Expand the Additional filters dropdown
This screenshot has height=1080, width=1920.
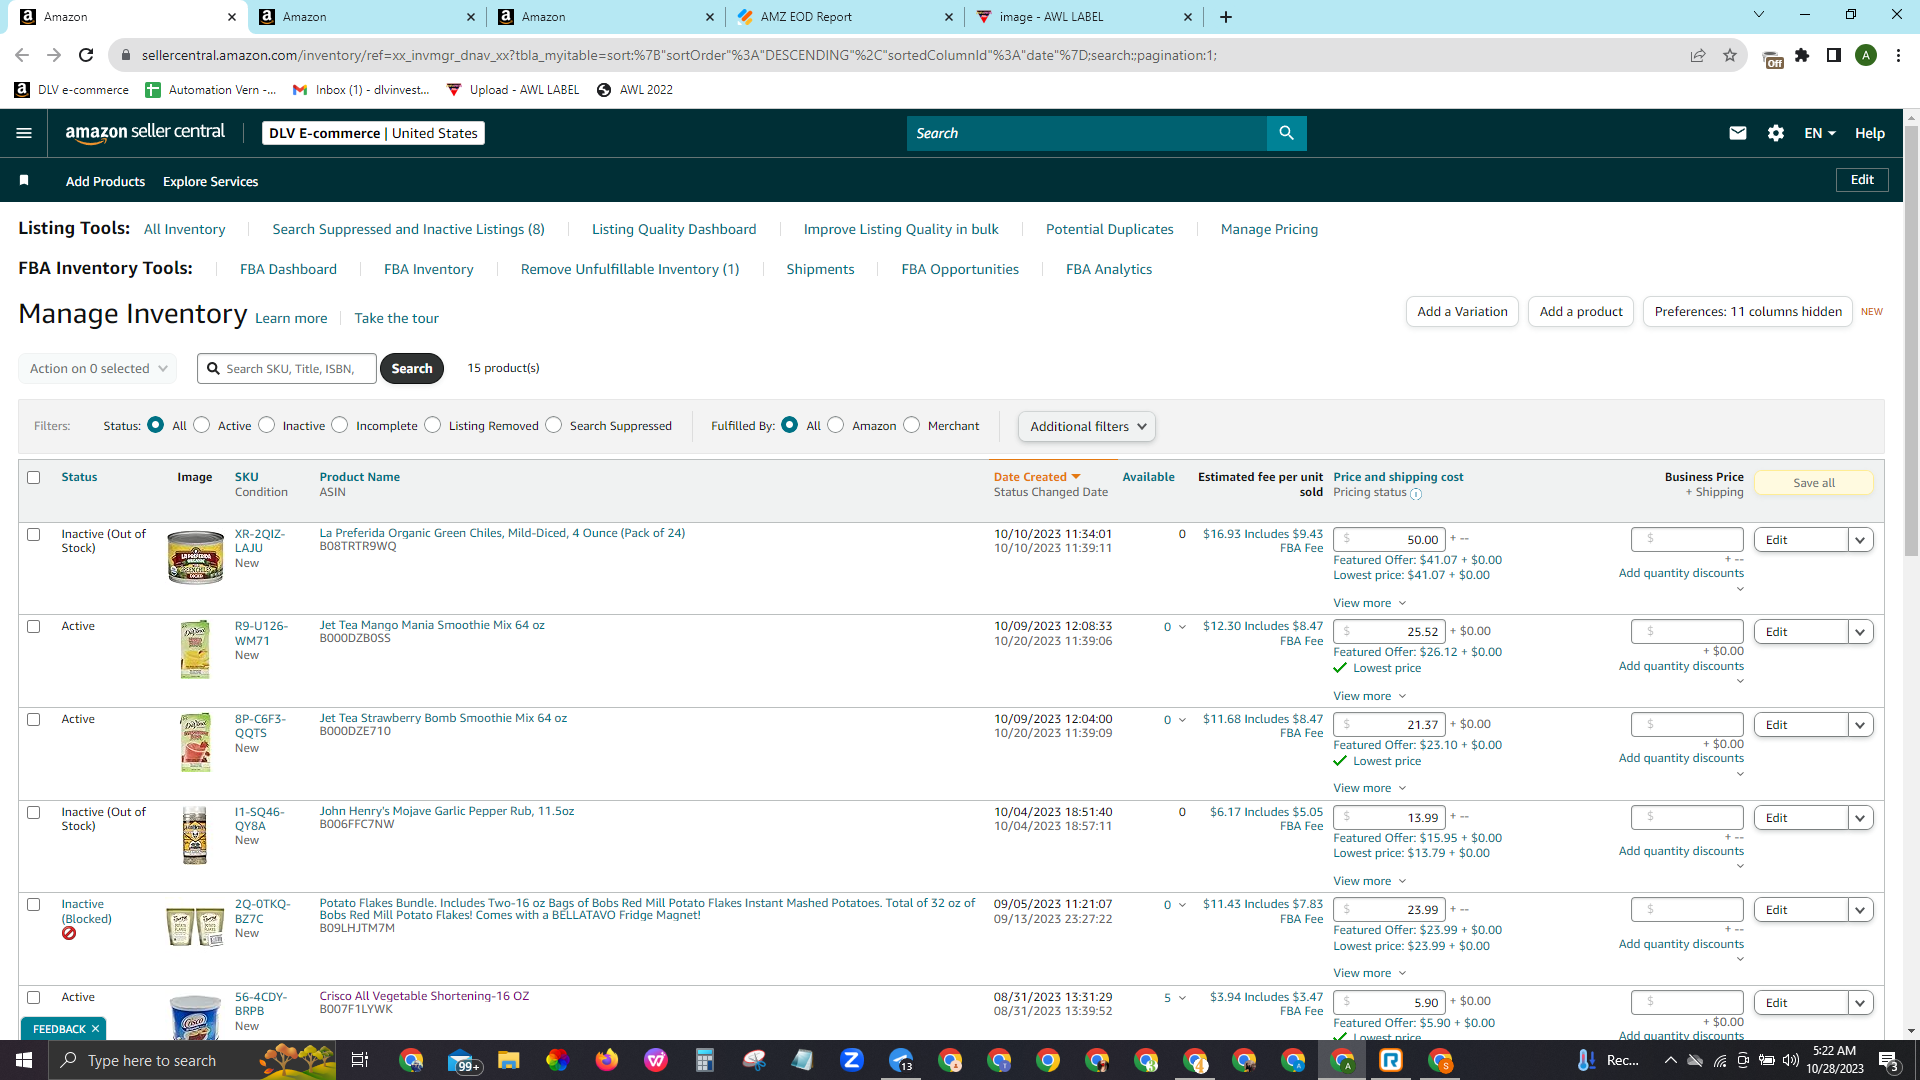pos(1087,426)
